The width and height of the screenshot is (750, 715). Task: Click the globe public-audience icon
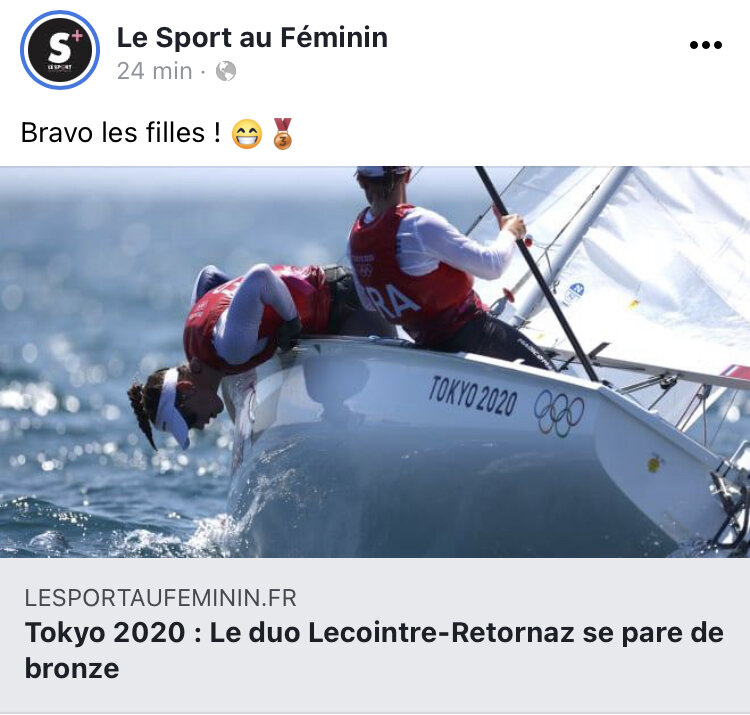click(226, 71)
